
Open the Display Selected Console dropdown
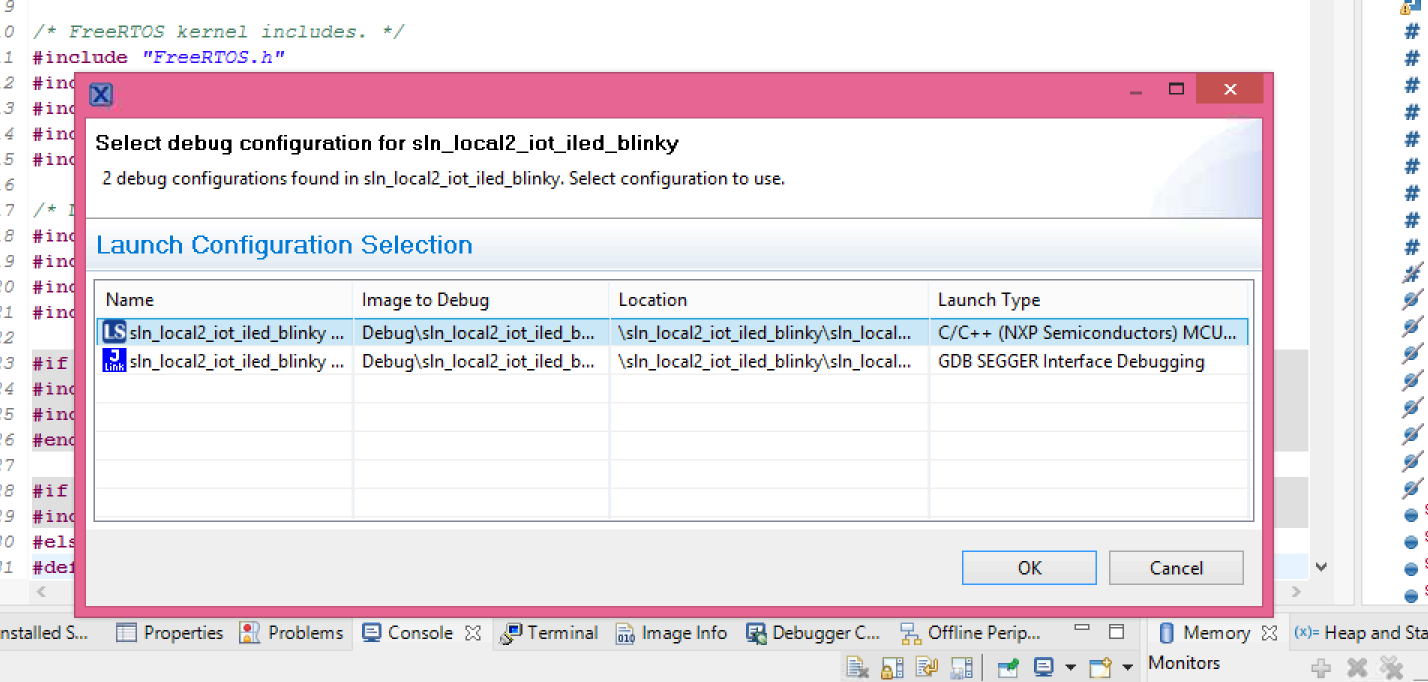1070,668
